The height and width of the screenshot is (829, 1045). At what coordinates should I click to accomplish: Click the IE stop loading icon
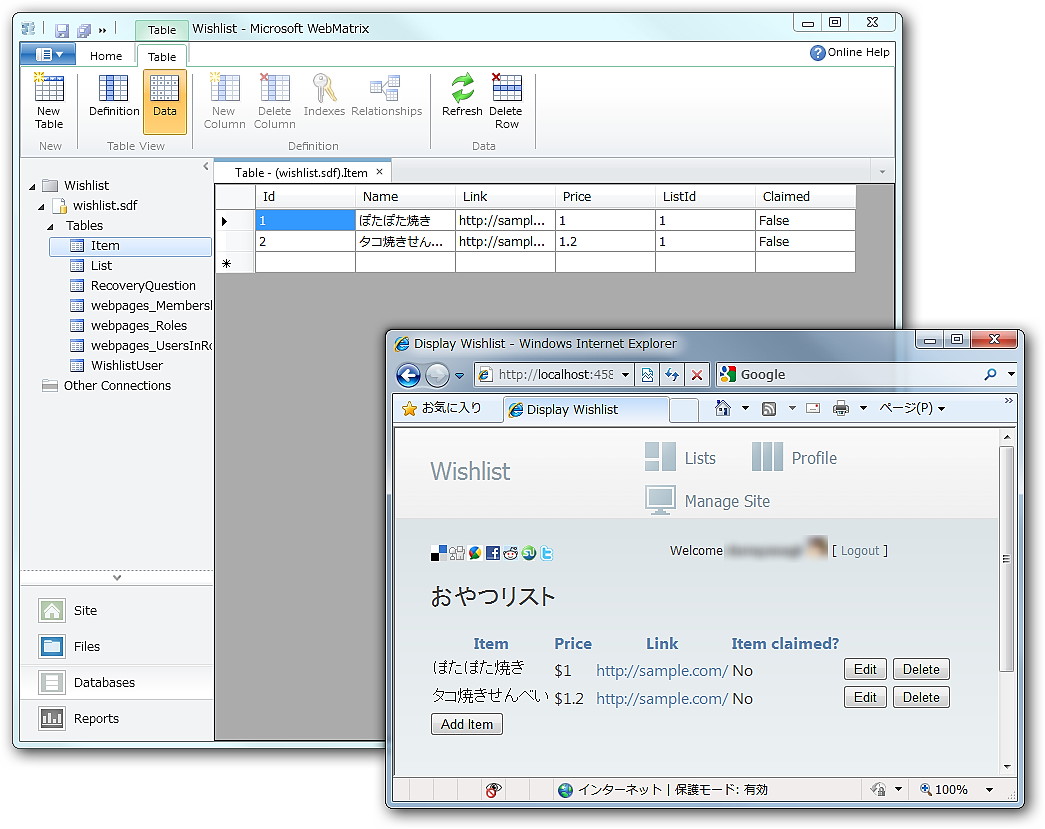coord(696,375)
